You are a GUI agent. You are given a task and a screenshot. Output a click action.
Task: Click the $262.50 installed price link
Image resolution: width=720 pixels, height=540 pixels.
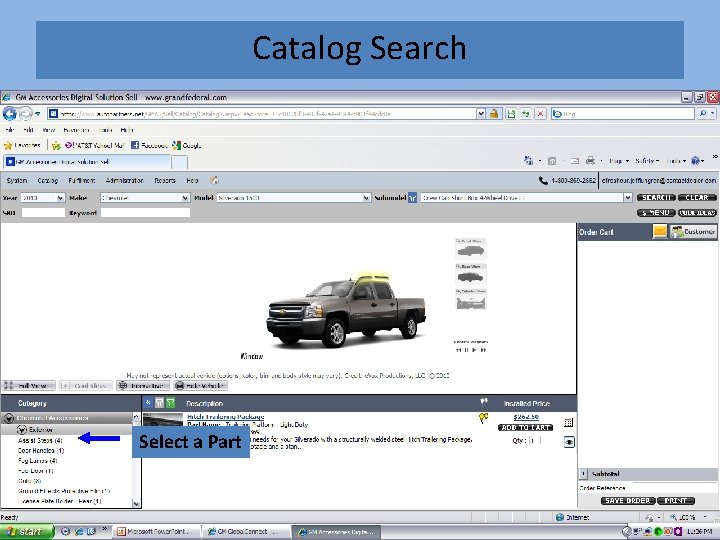click(x=526, y=417)
